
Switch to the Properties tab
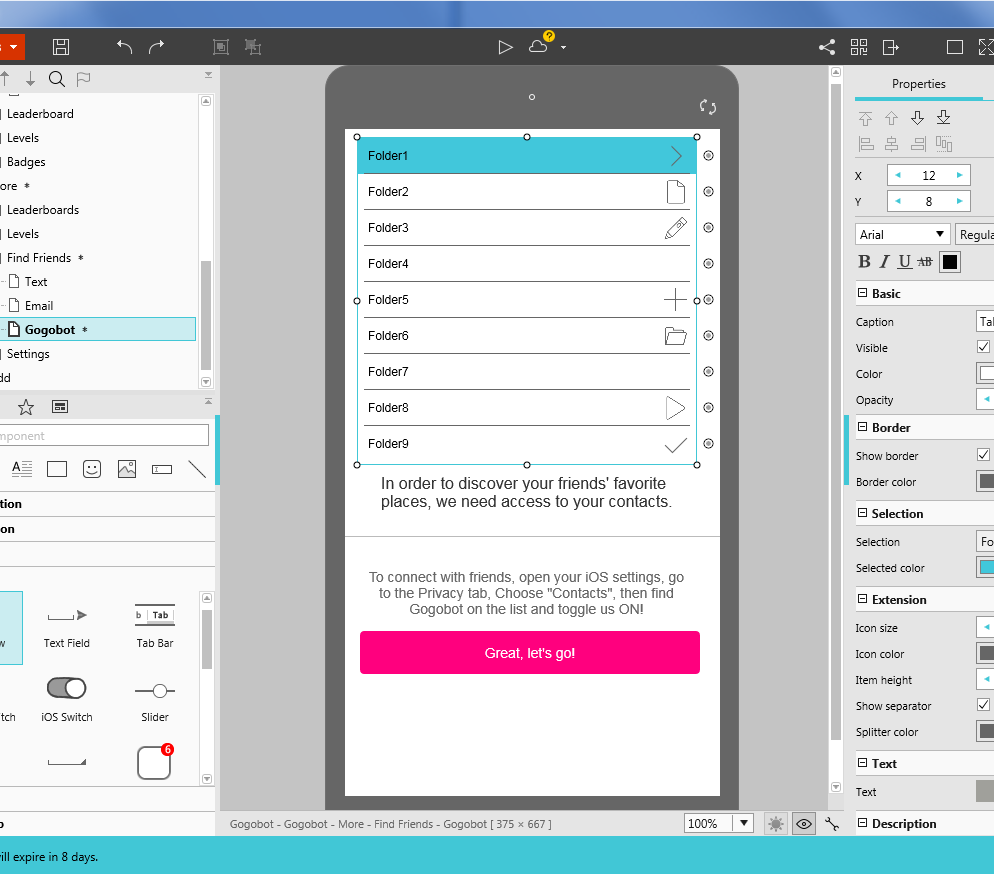click(x=919, y=84)
